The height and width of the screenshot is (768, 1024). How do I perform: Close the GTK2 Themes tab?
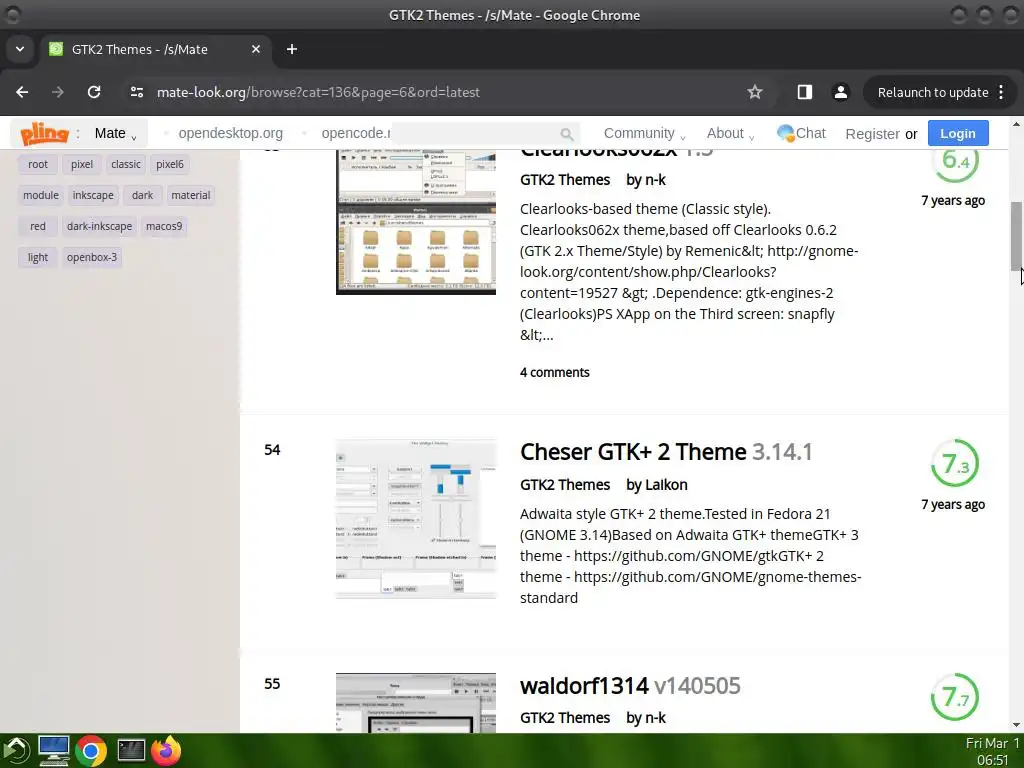(256, 49)
